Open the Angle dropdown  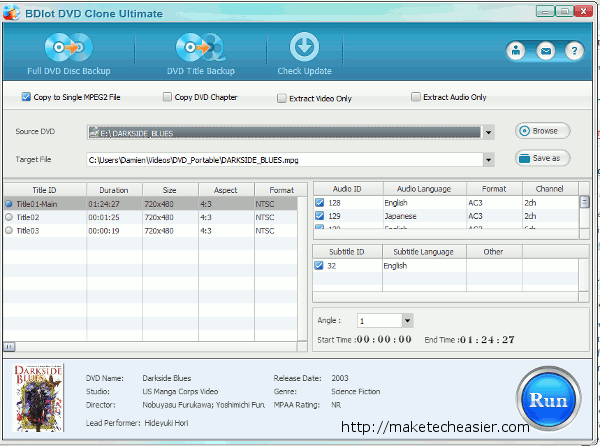[x=407, y=321]
